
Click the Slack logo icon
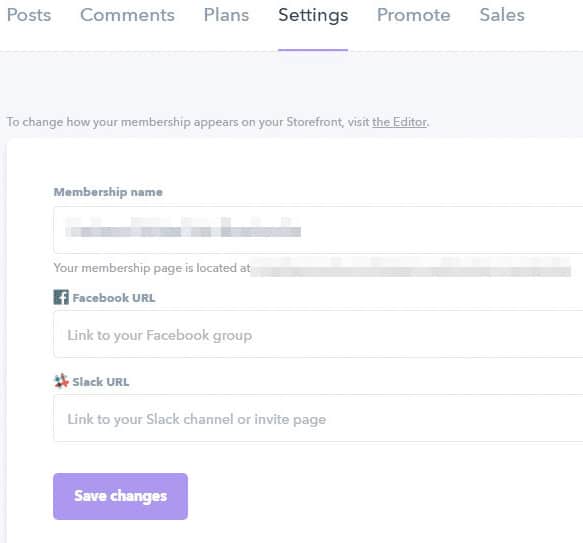(61, 381)
